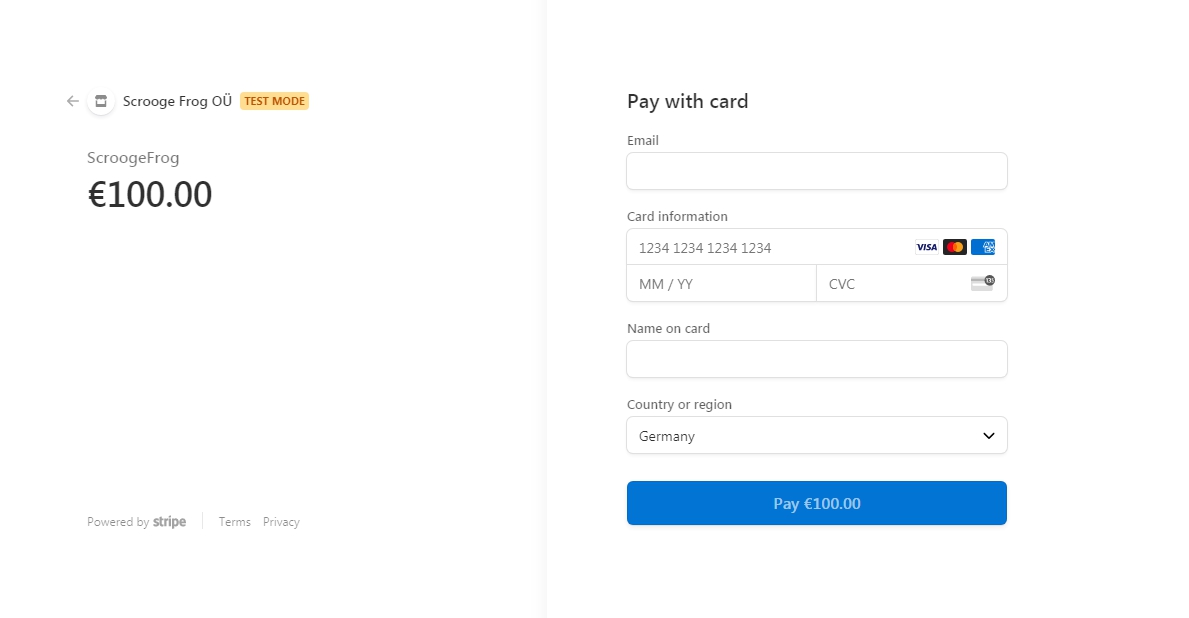Click the CVC card hint icon
Viewport: 1189px width, 618px height.
pos(983,283)
